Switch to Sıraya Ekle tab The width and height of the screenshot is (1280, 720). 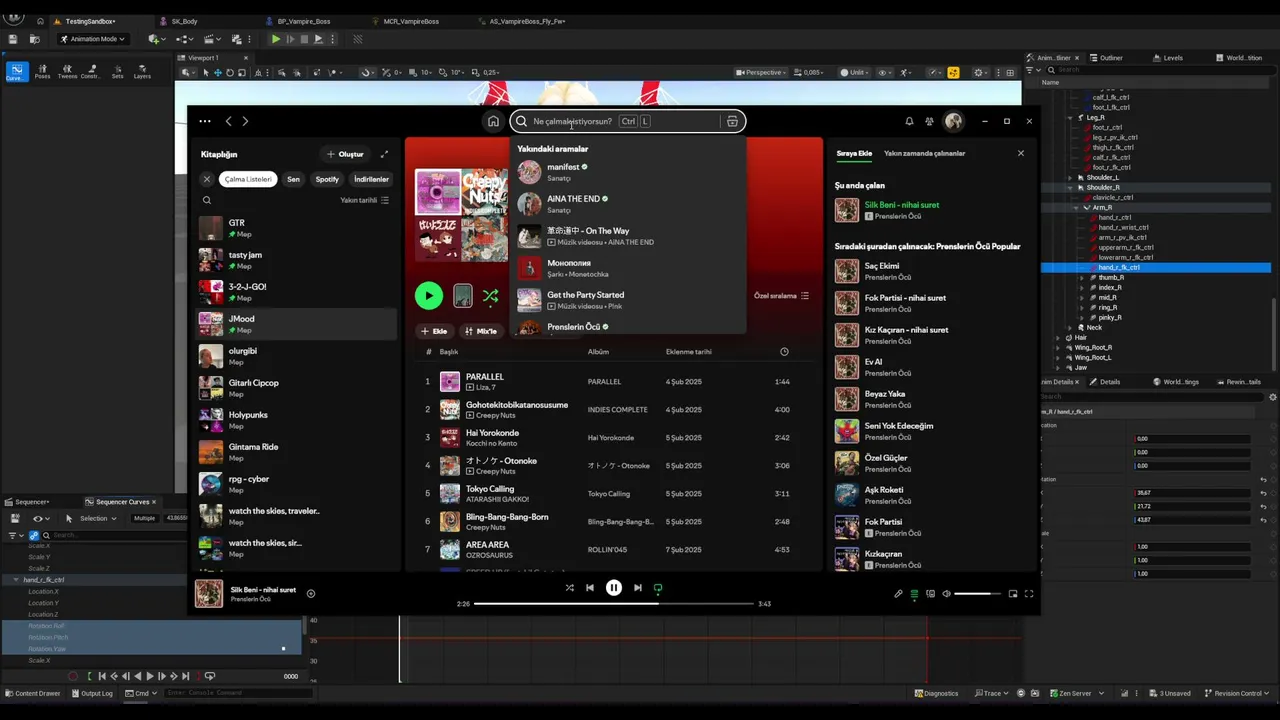[x=854, y=153]
